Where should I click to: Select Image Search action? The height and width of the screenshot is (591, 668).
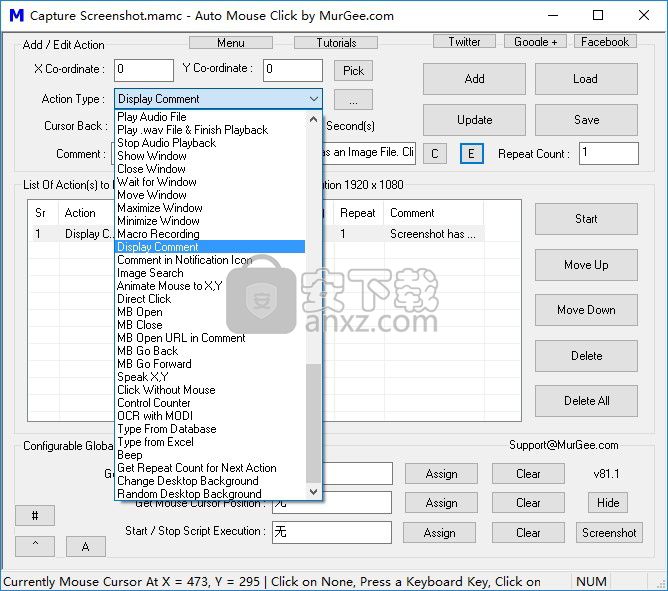click(x=150, y=273)
